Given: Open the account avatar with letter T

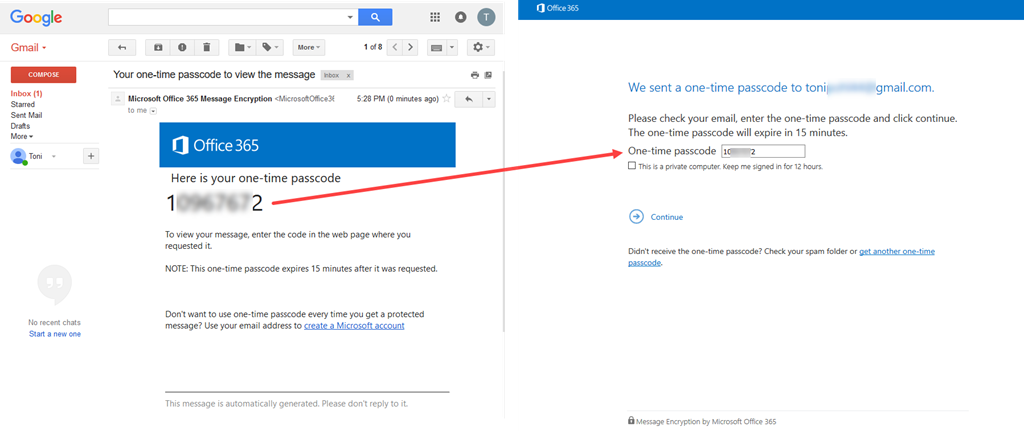Looking at the screenshot, I should pos(486,17).
